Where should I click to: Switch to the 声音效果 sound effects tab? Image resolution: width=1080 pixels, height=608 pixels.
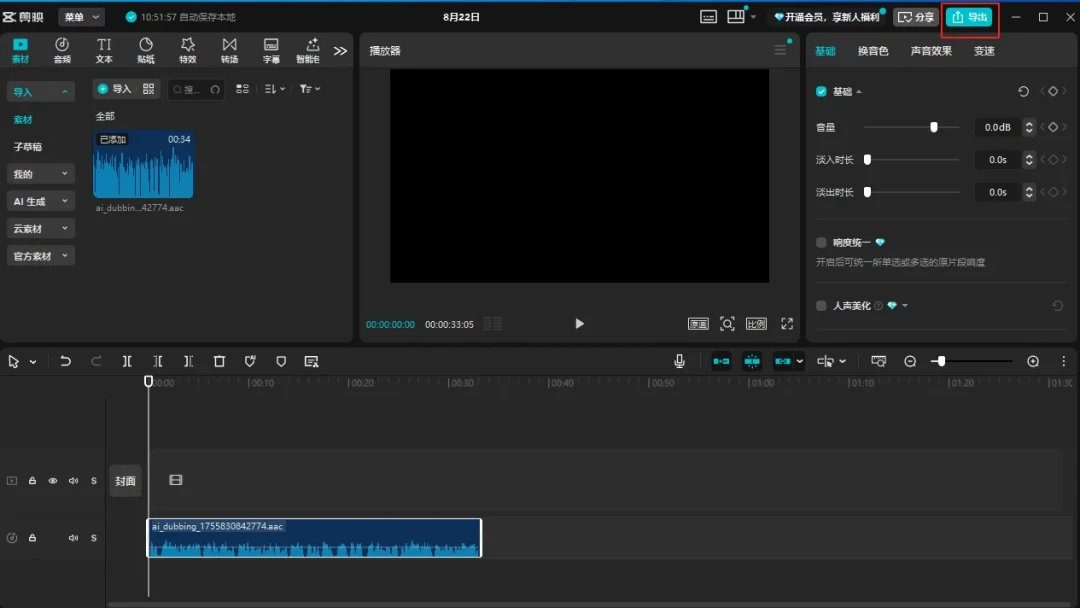931,51
